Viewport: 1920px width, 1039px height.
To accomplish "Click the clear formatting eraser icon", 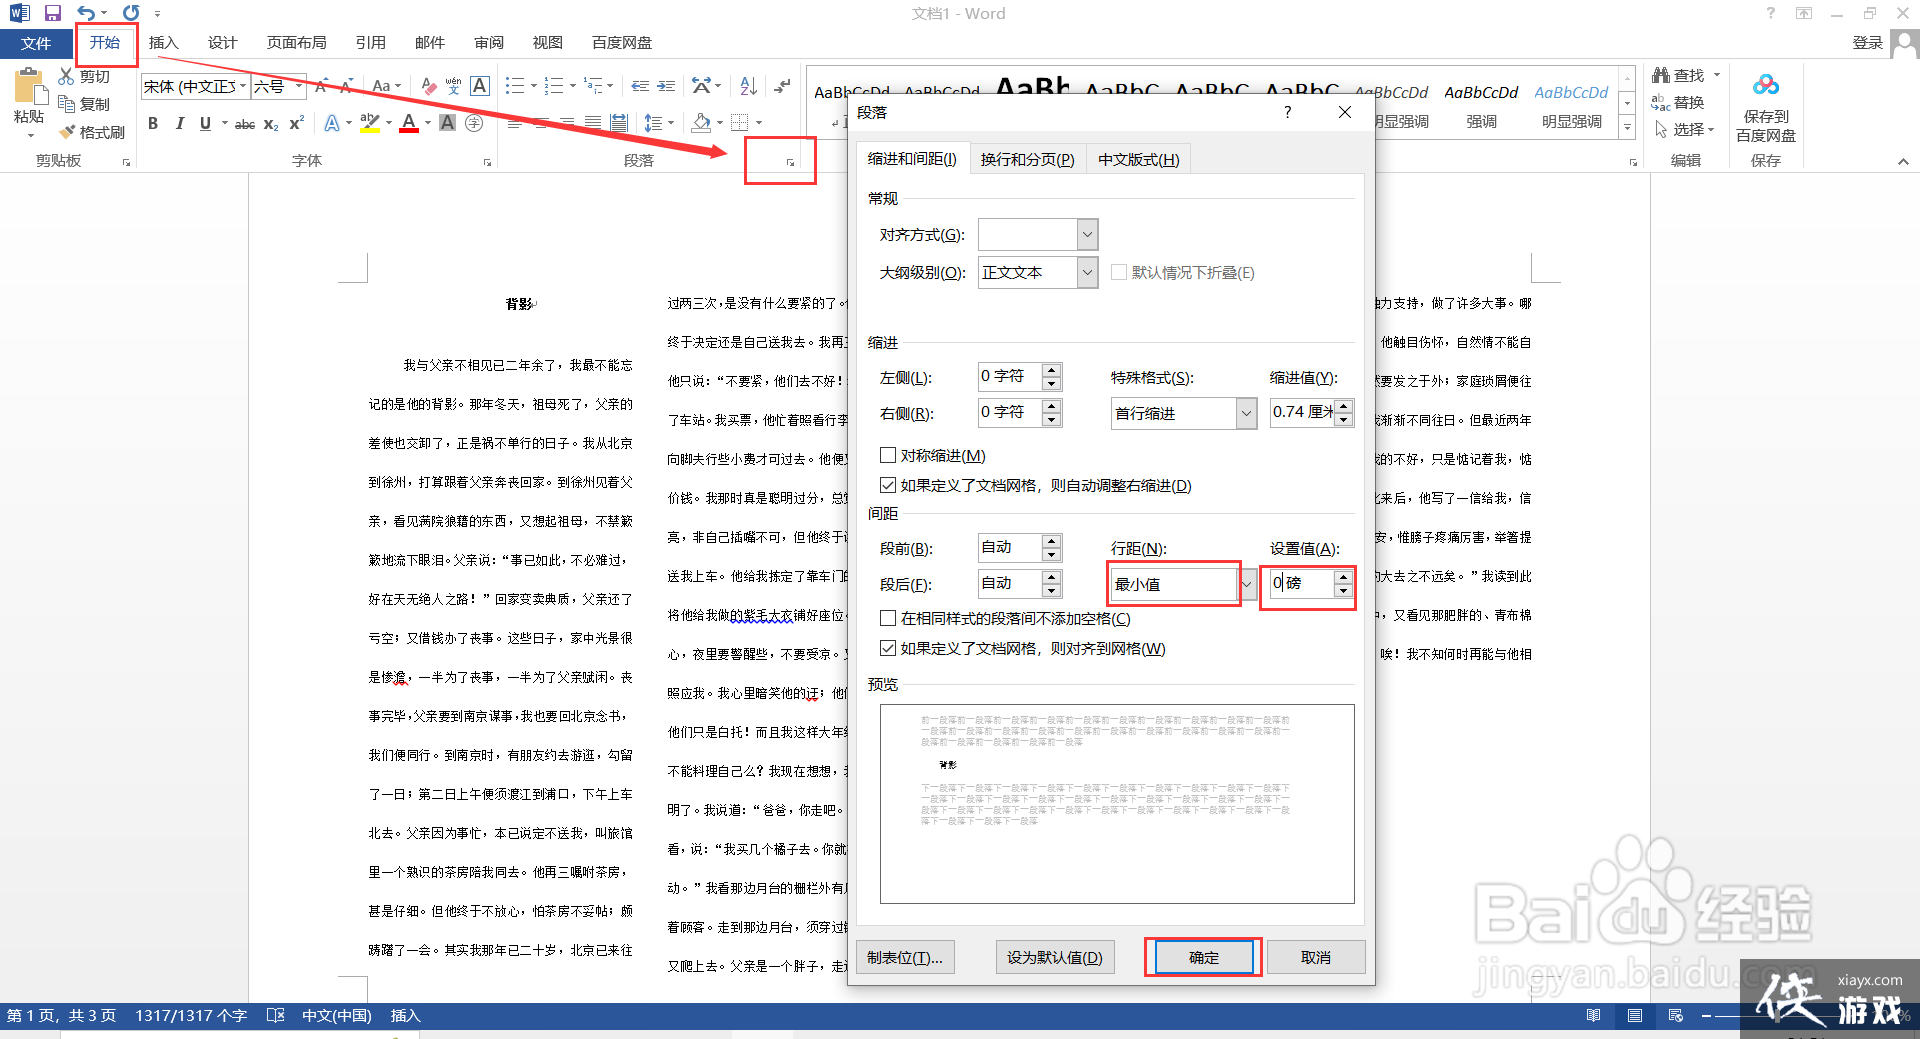I will tap(428, 86).
